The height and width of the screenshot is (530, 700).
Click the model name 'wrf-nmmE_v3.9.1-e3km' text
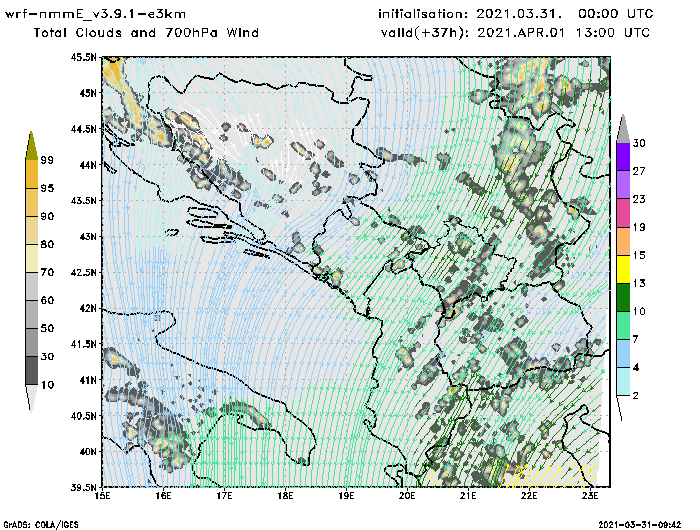[95, 14]
